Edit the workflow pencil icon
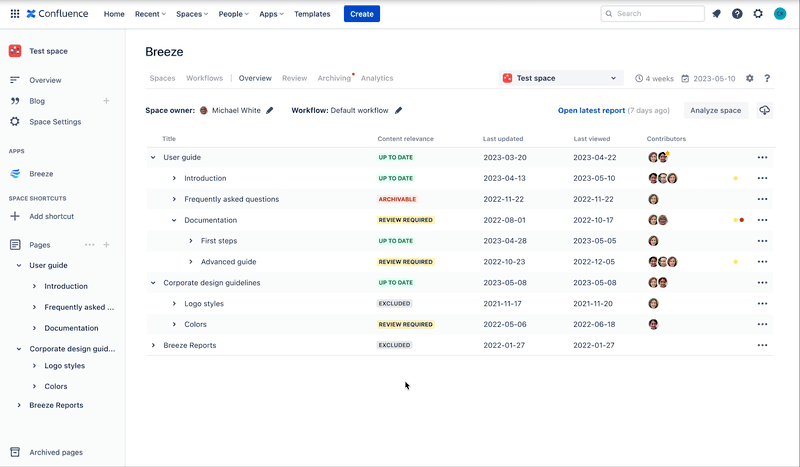This screenshot has height=467, width=800. point(398,110)
